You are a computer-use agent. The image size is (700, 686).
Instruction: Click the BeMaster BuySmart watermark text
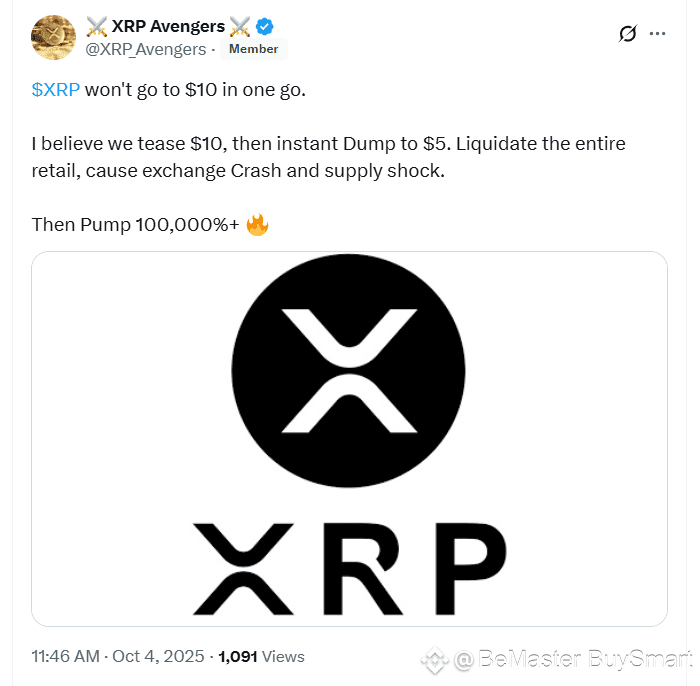click(x=585, y=659)
